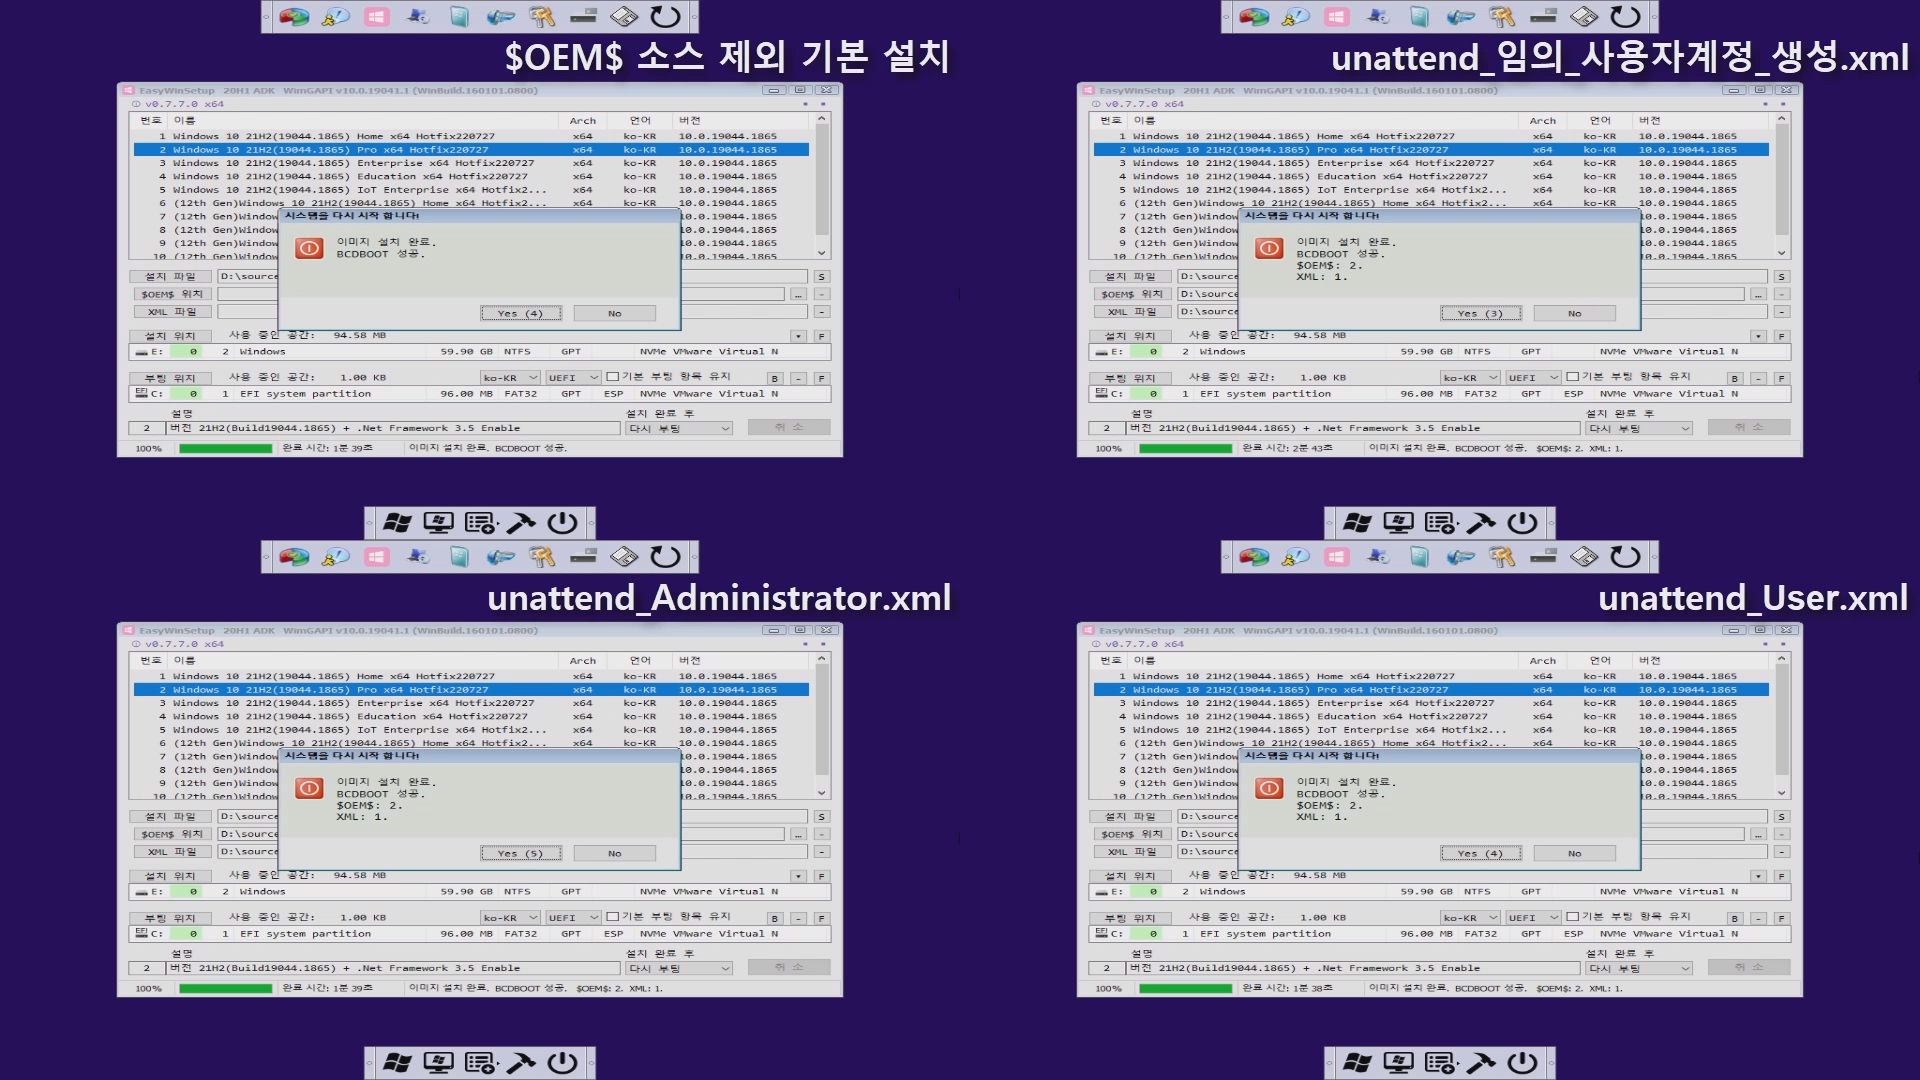Click the floppy disk icon above the unattend_임의_사용자계정_생성.xml heading
1920x1080 pixels.
(x=1584, y=17)
